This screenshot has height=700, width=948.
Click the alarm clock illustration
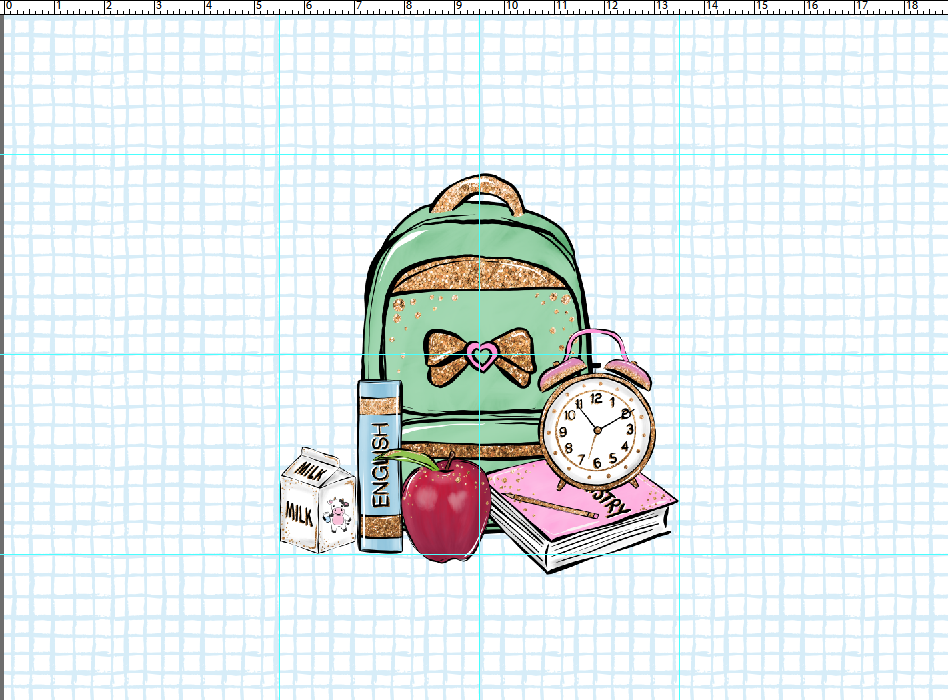coord(595,430)
